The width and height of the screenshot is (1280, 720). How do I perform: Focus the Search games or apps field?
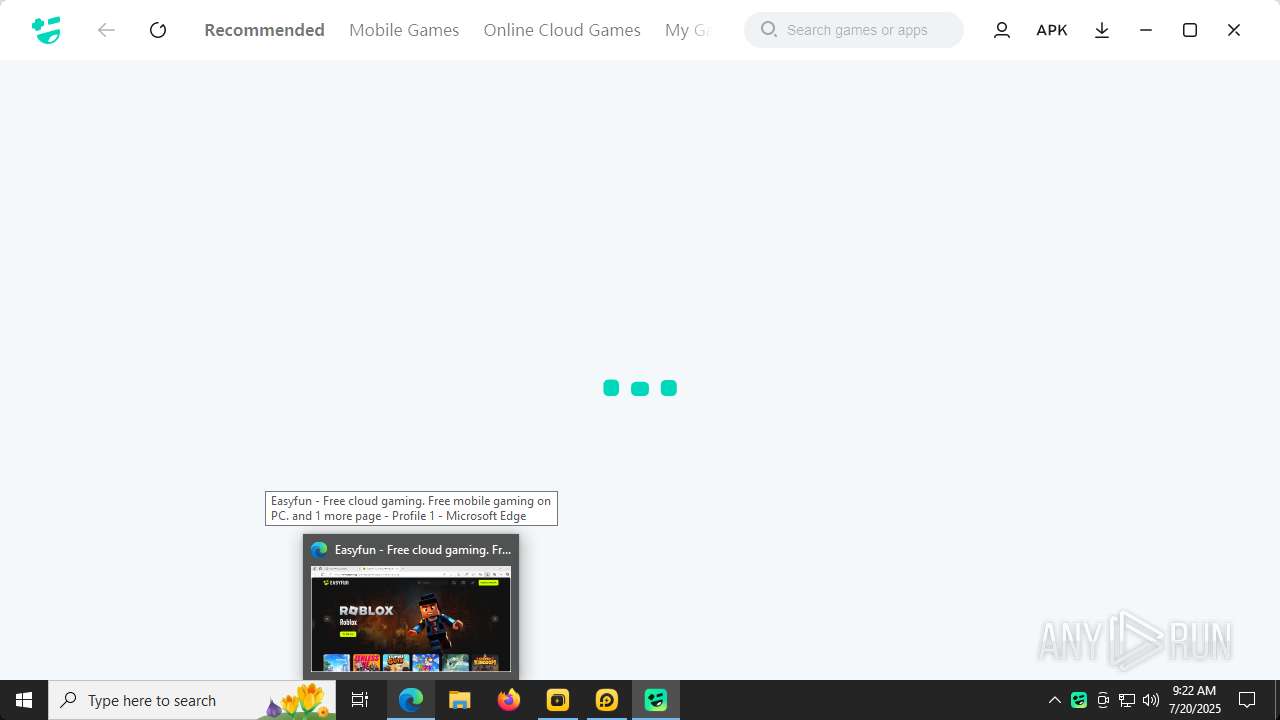pyautogui.click(x=854, y=30)
